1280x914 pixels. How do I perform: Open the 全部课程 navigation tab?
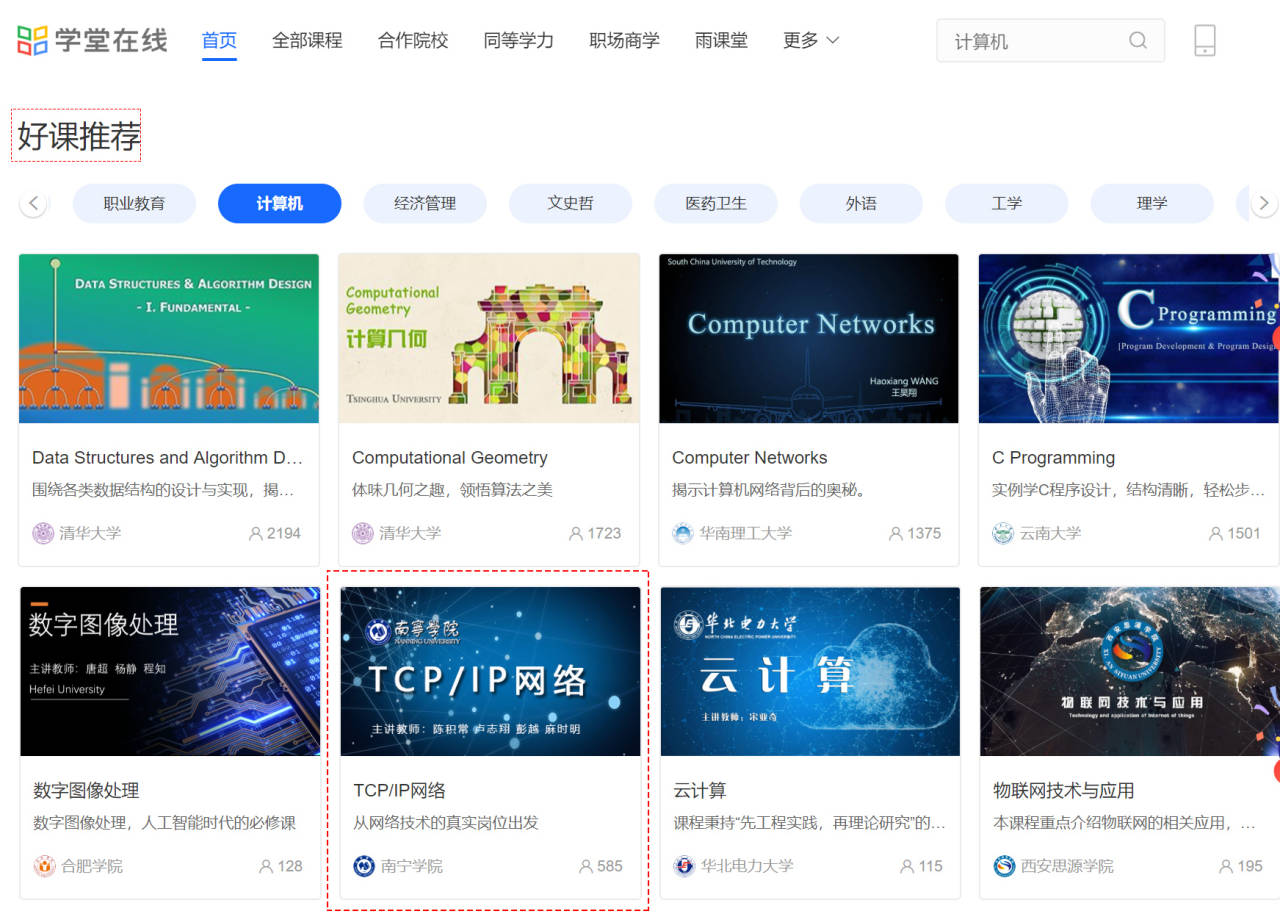tap(307, 41)
